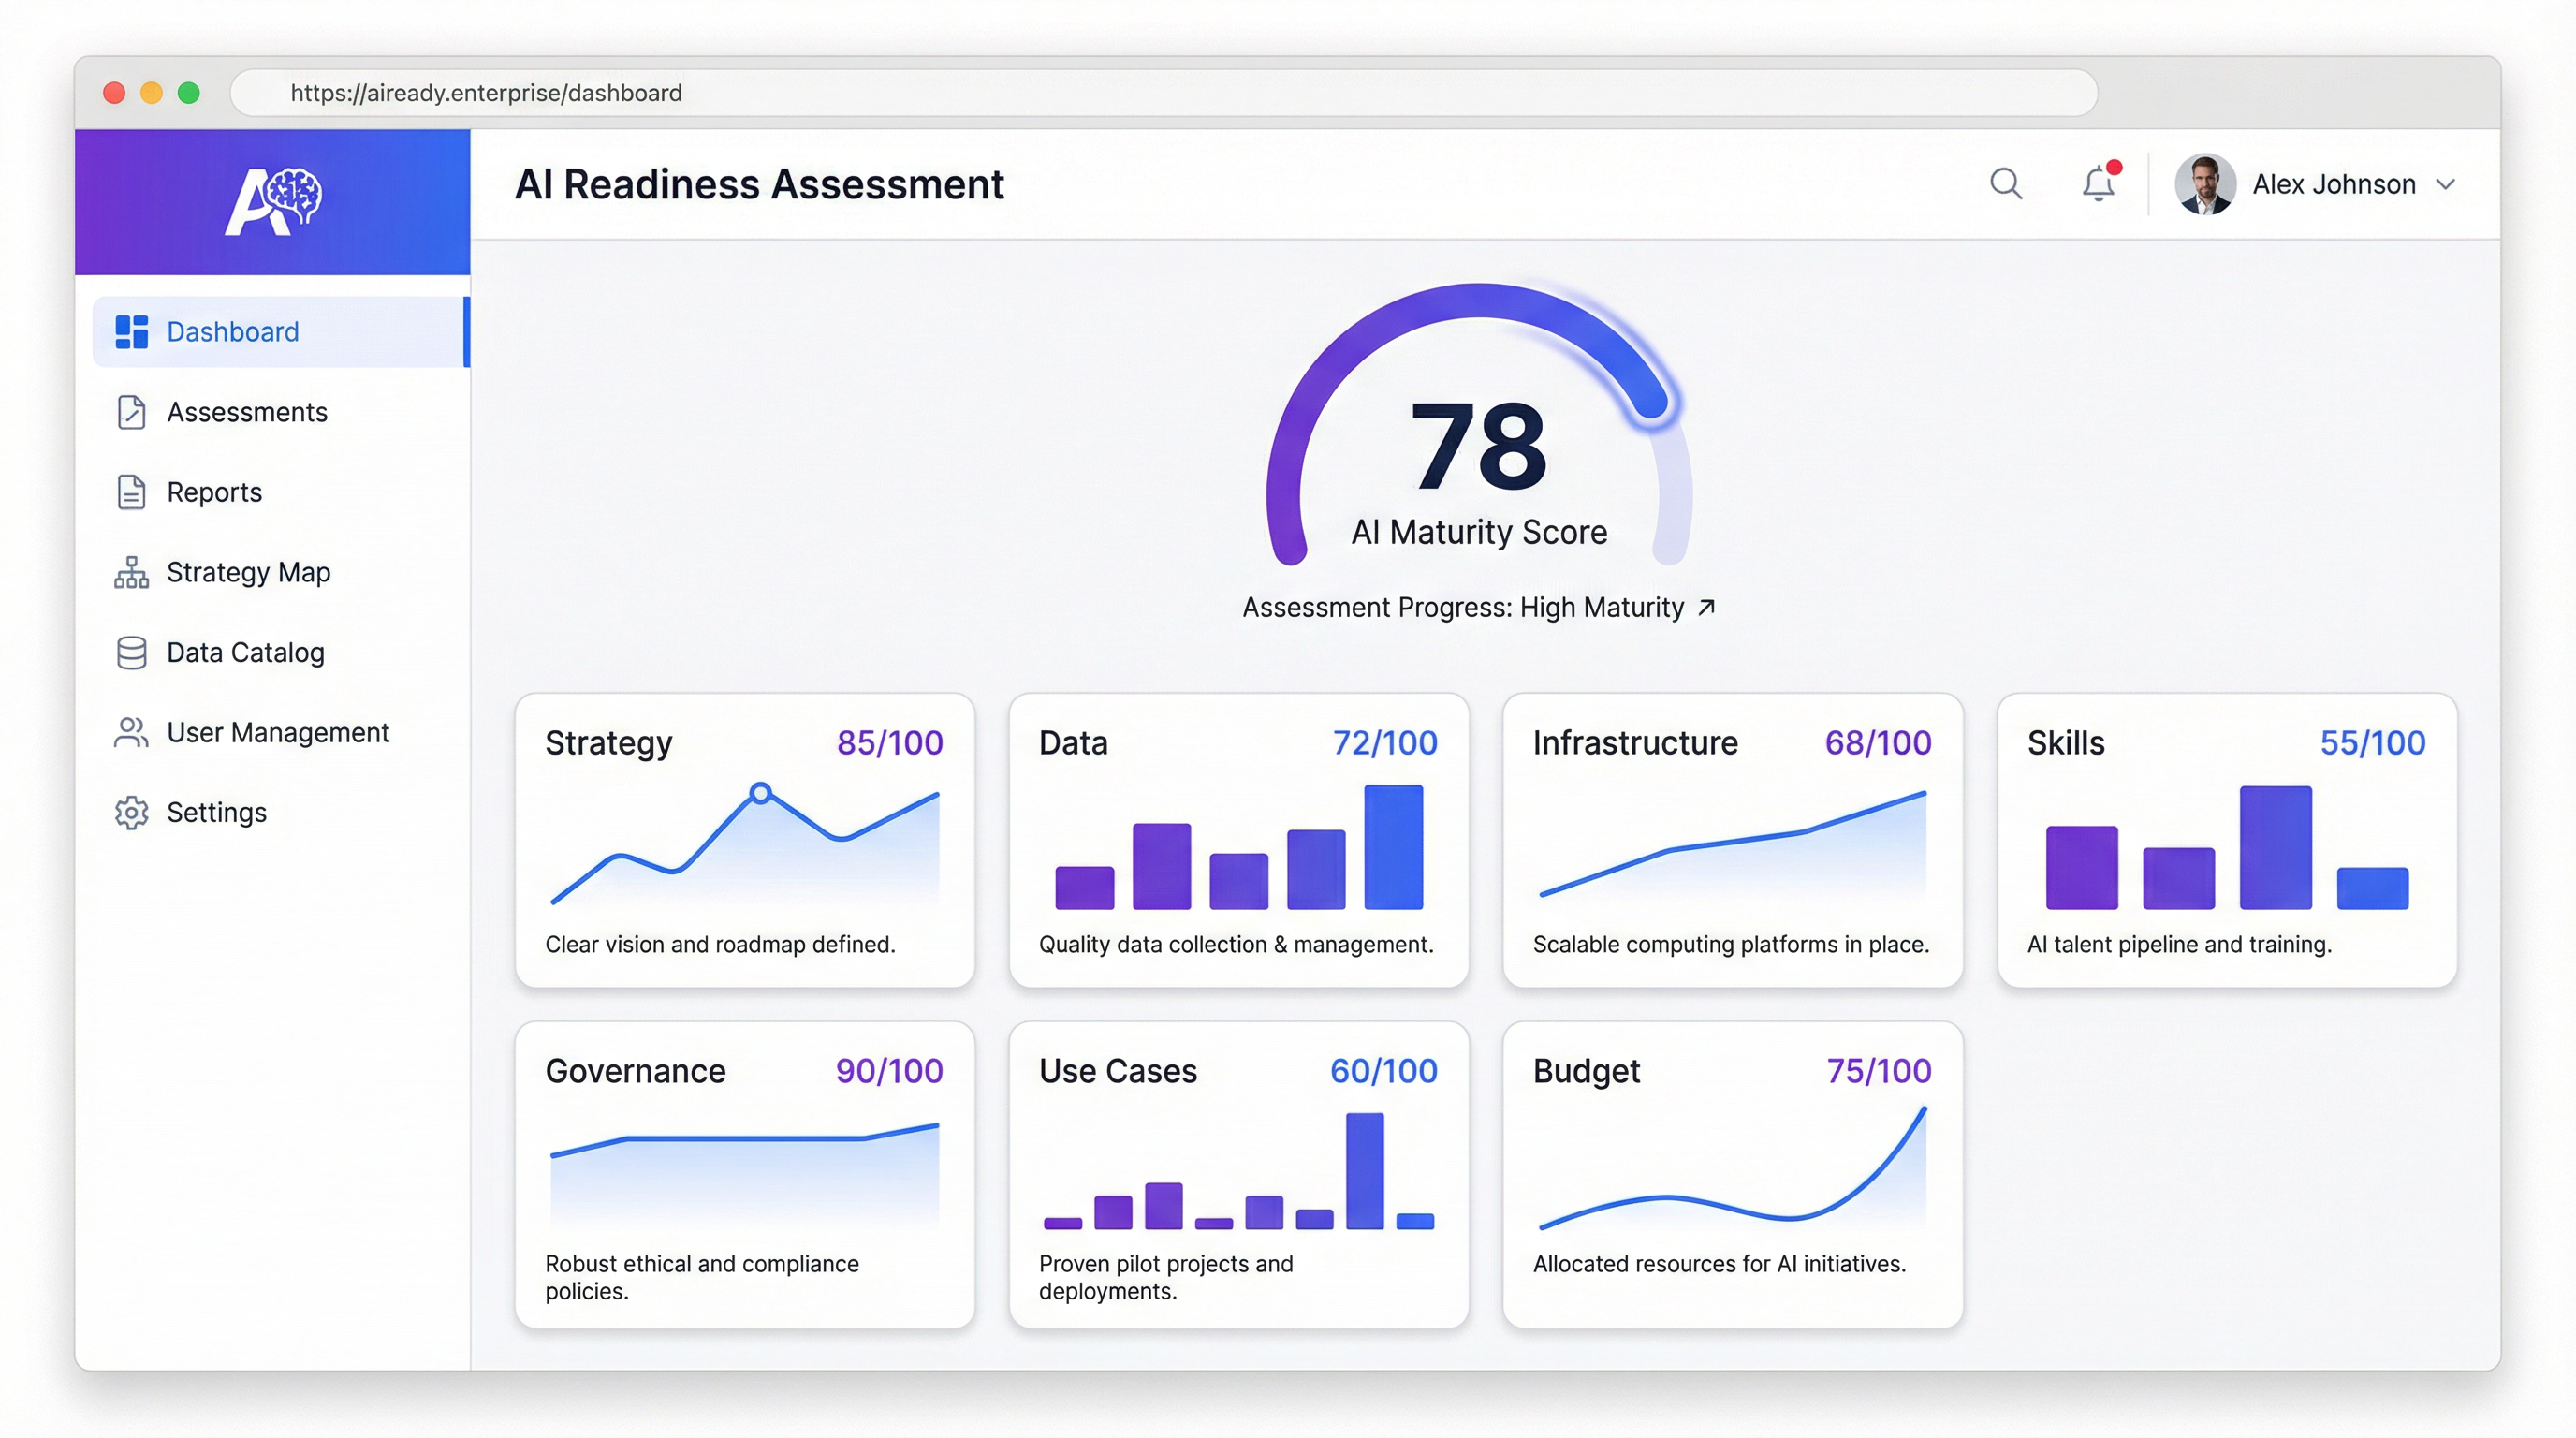Open the Assessments section icon
Viewport: 2576px width, 1438px height.
(131, 412)
